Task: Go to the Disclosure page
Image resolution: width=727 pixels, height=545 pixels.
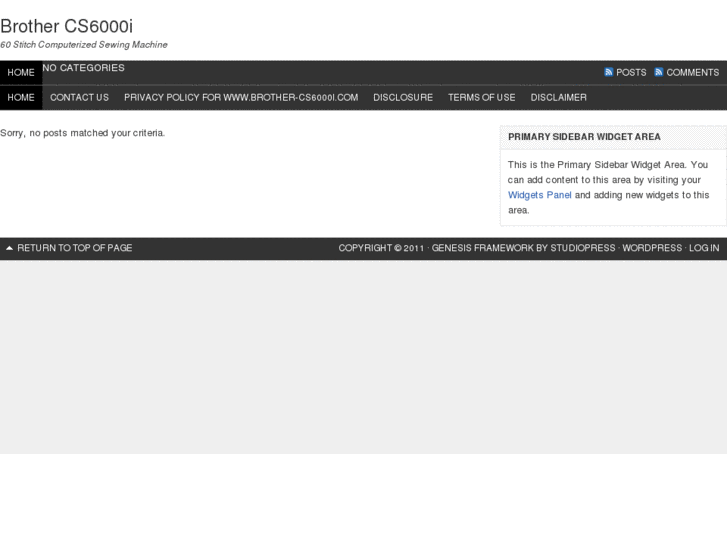Action: pyautogui.click(x=403, y=97)
